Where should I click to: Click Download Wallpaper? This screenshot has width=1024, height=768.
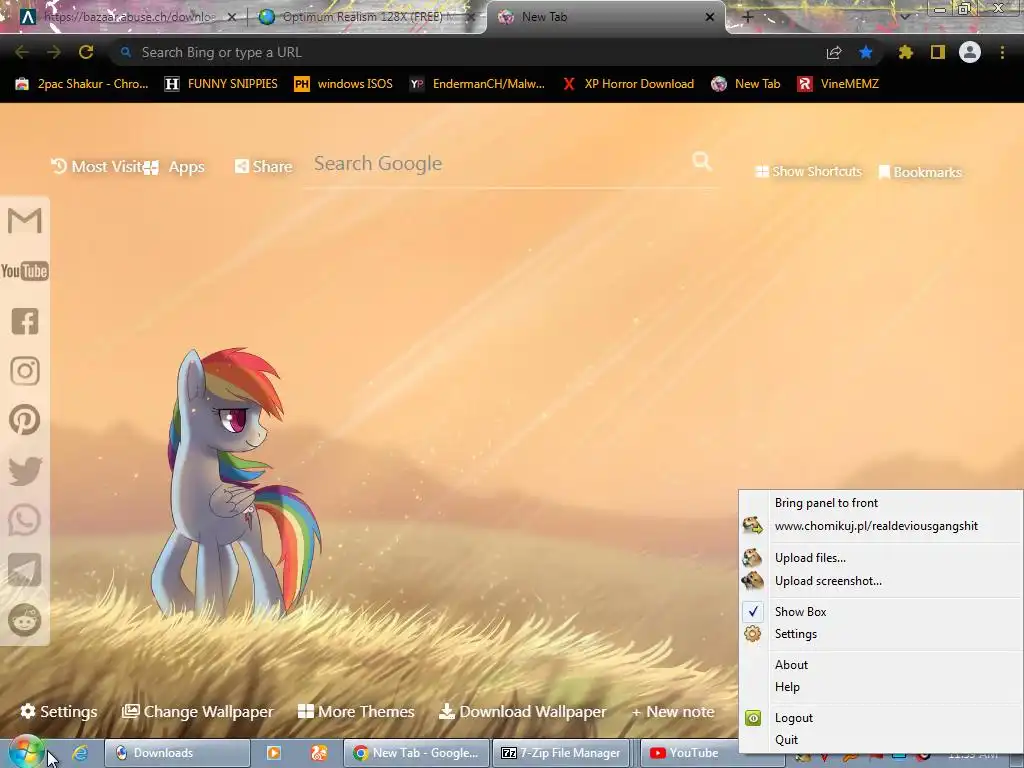522,711
